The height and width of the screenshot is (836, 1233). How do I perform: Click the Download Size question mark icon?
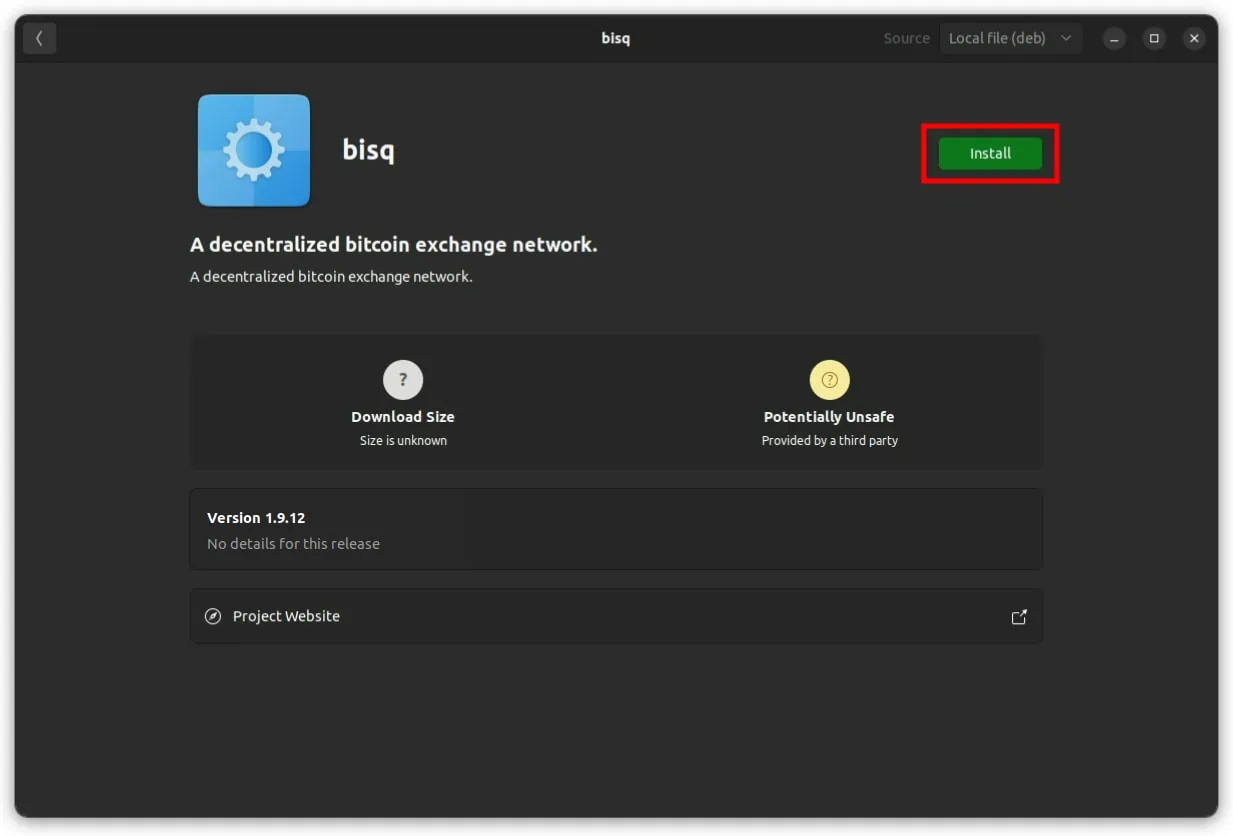click(x=403, y=380)
